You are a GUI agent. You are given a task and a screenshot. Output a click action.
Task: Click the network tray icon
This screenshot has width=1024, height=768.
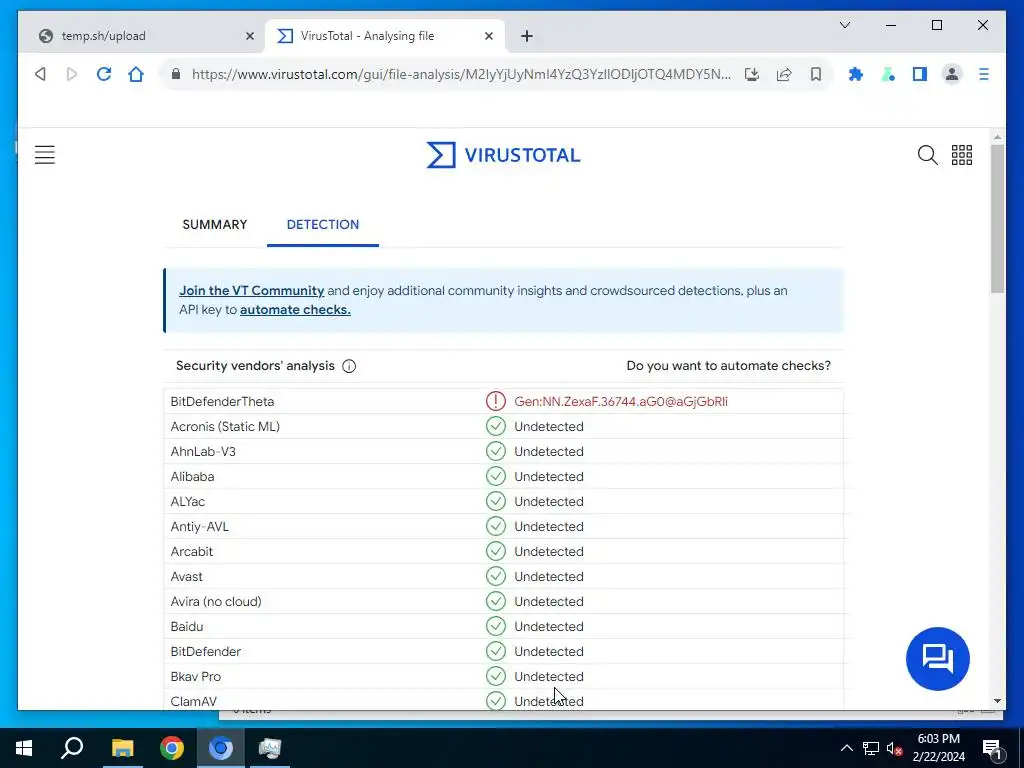coord(871,748)
